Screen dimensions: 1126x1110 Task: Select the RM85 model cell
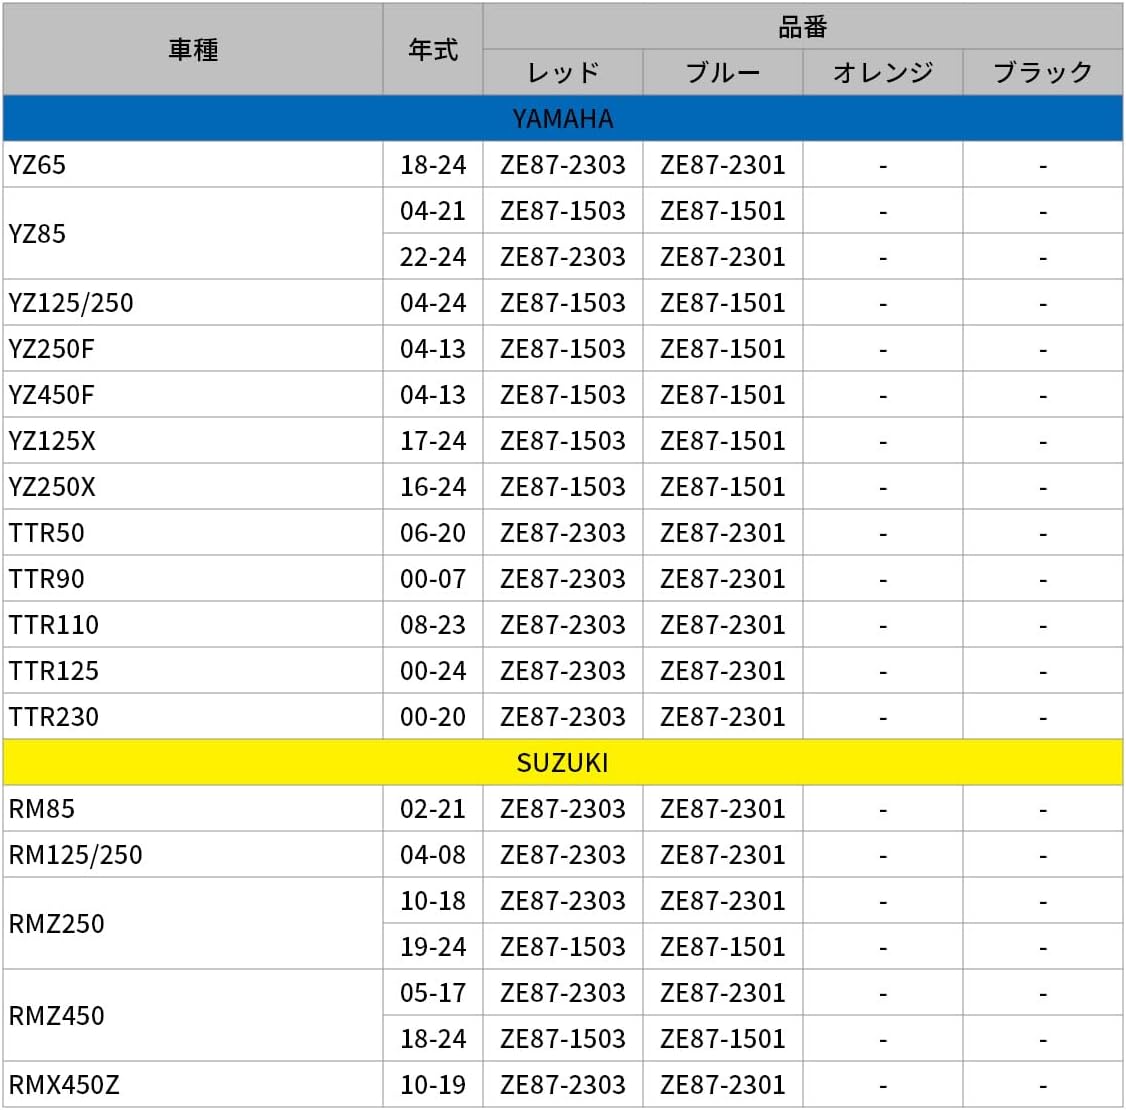tap(192, 808)
